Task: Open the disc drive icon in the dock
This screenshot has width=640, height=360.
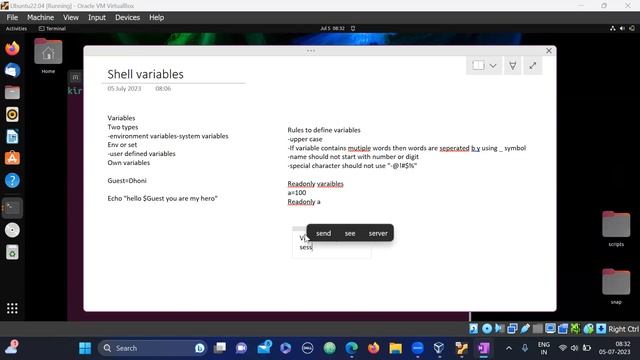Action: point(12,230)
